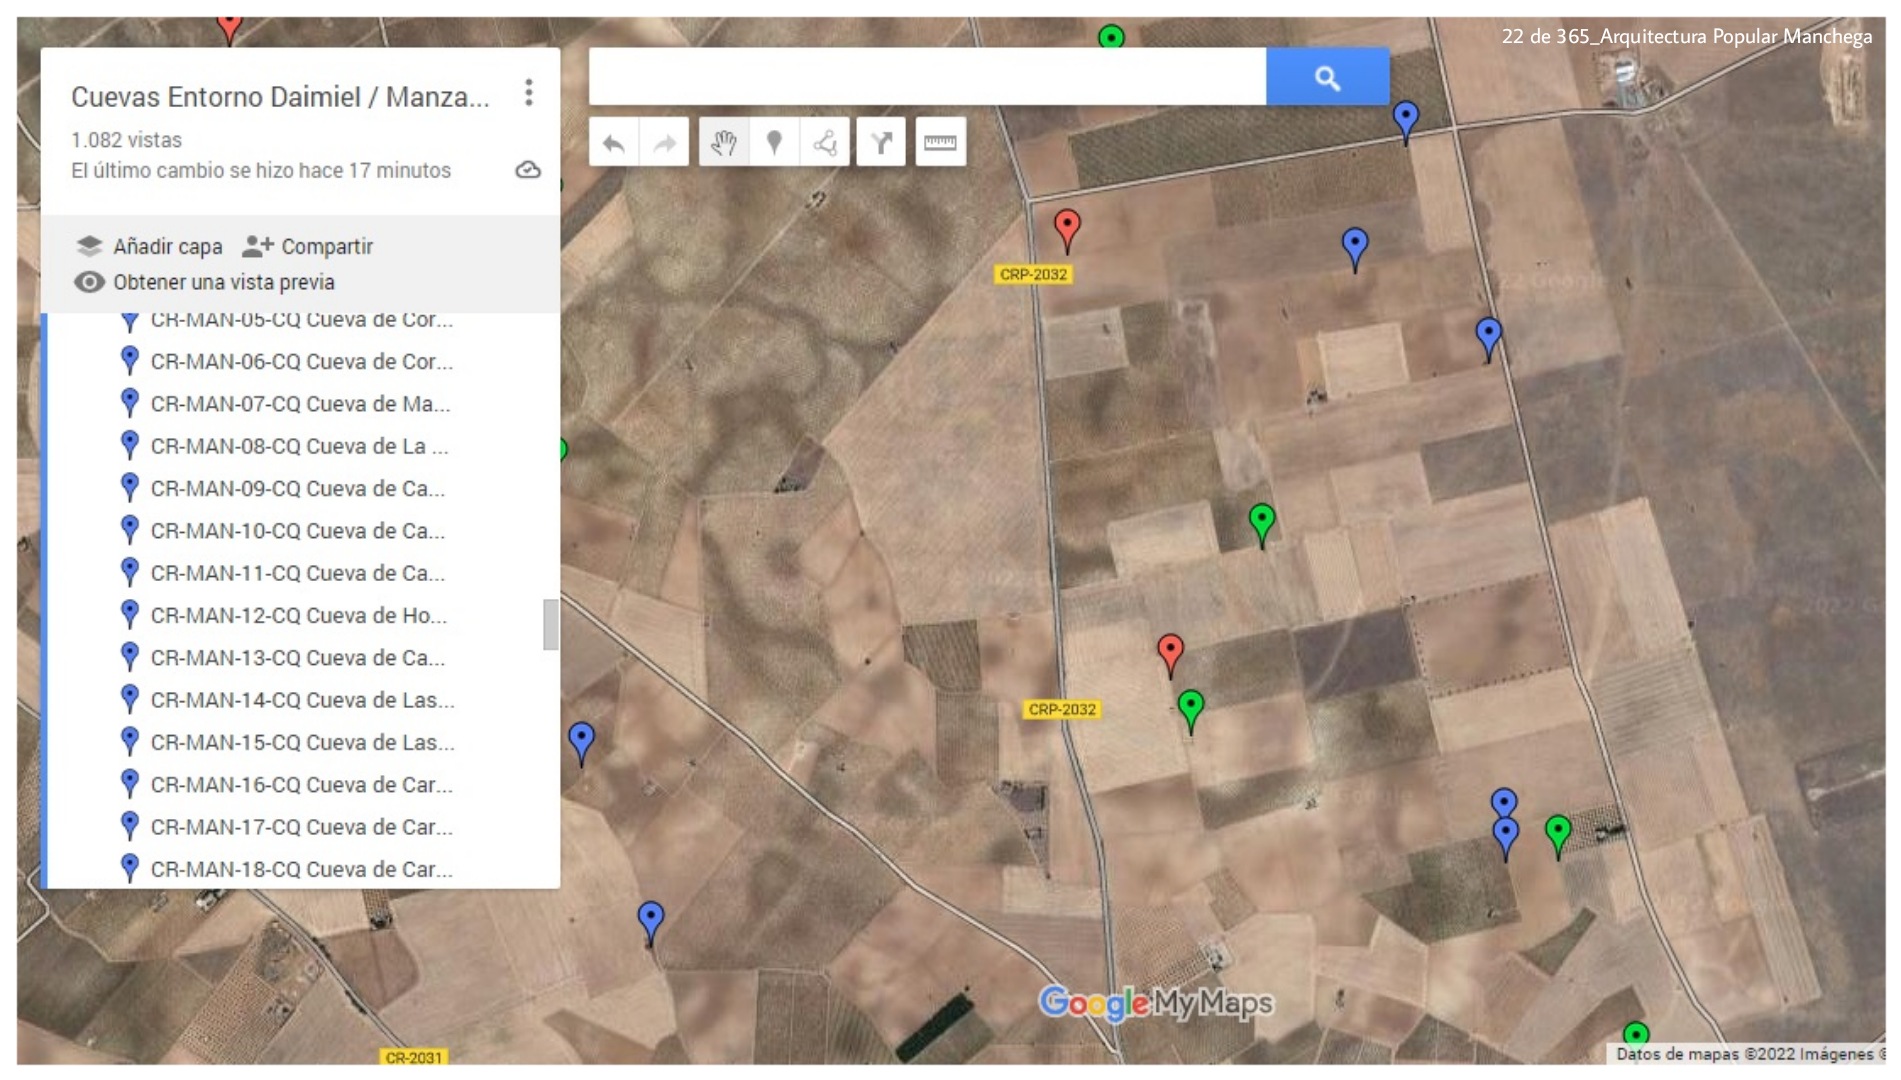Click Obtener una vista previa

[x=205, y=282]
